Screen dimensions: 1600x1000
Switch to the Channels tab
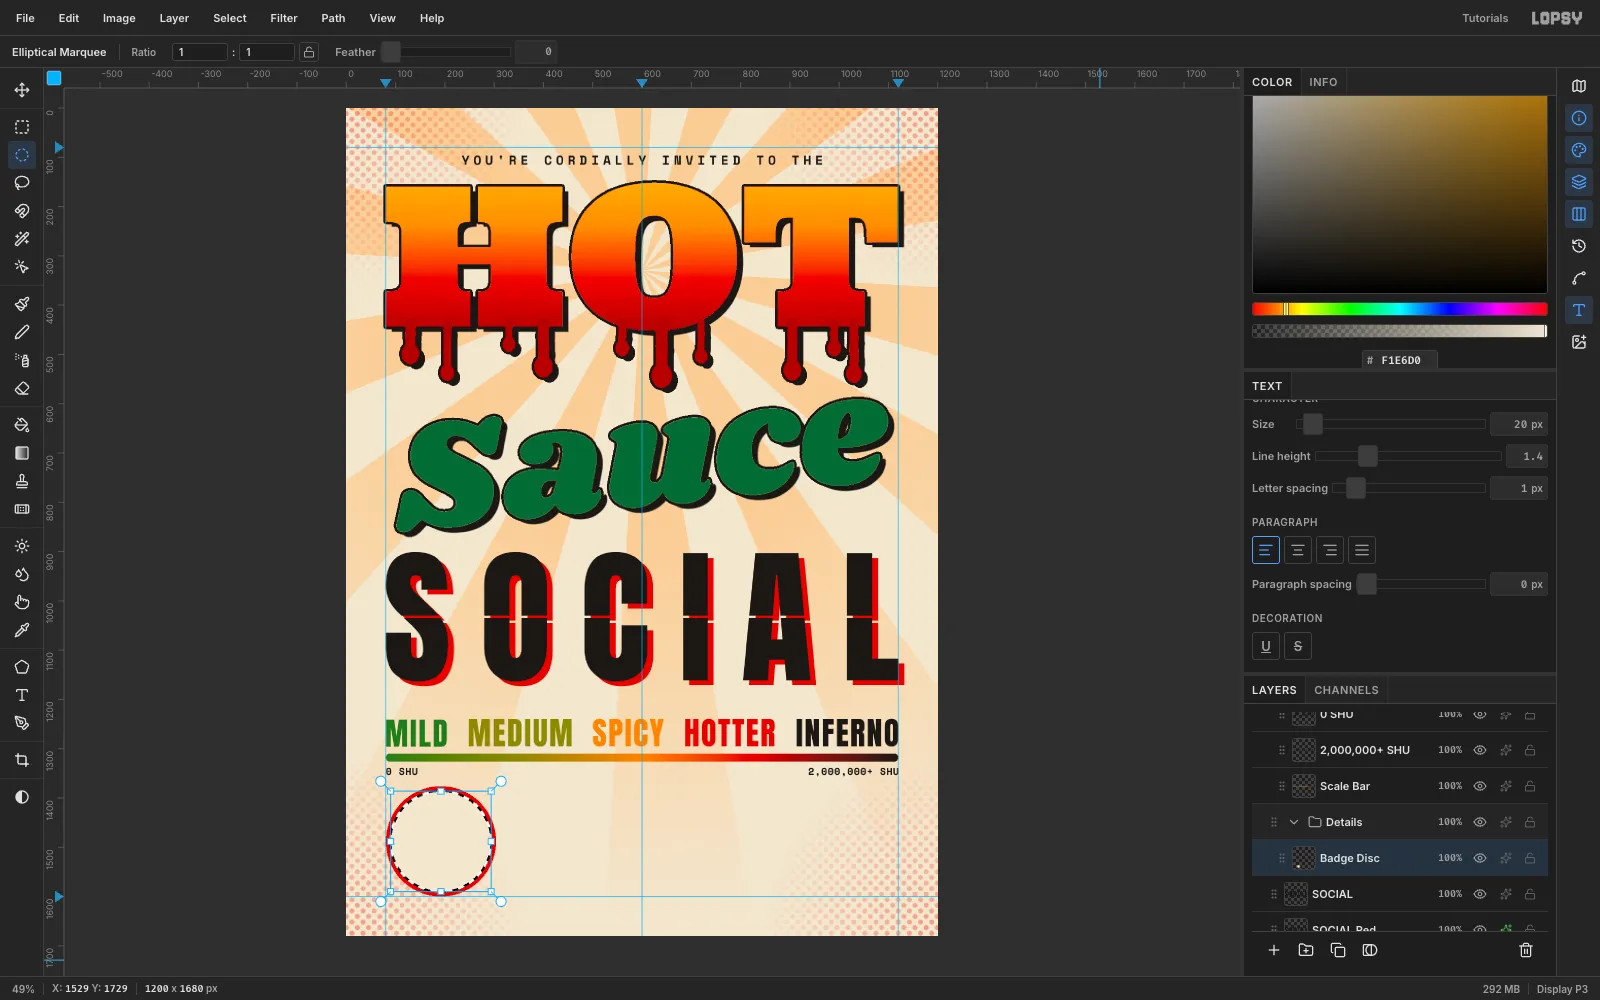click(1346, 690)
